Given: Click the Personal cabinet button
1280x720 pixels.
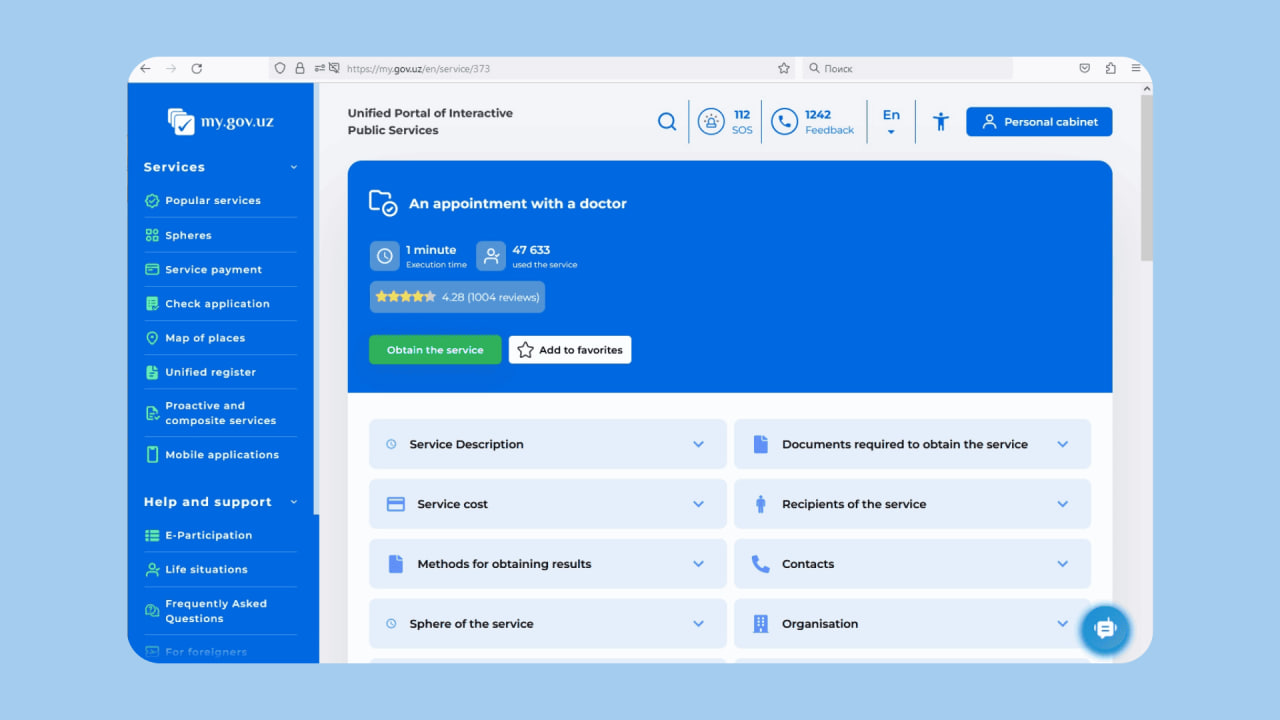Looking at the screenshot, I should (1039, 122).
